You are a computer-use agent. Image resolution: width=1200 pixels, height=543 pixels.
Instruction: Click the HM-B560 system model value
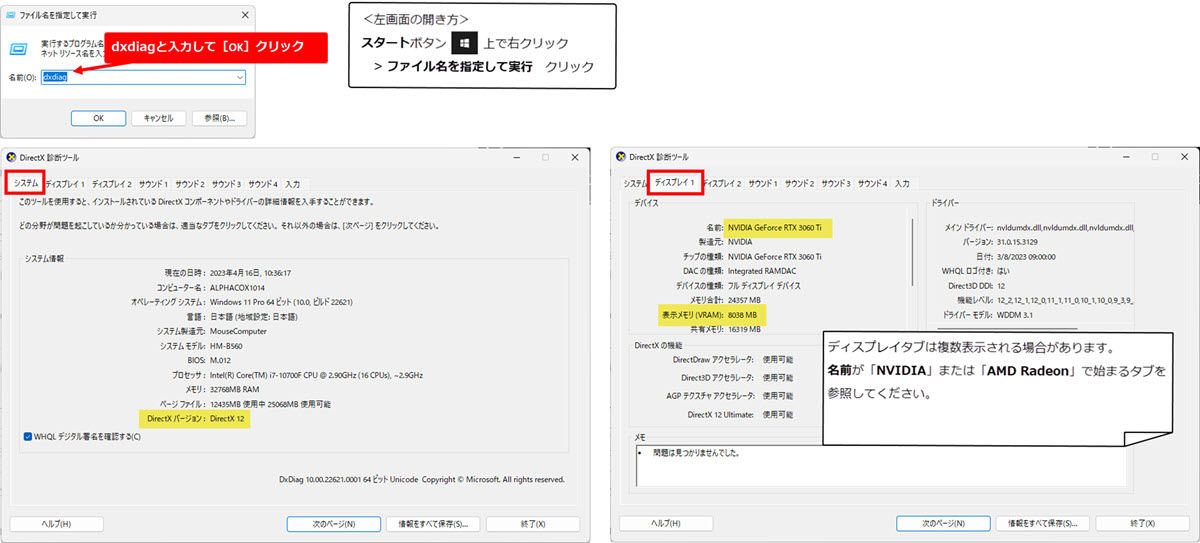(226, 346)
